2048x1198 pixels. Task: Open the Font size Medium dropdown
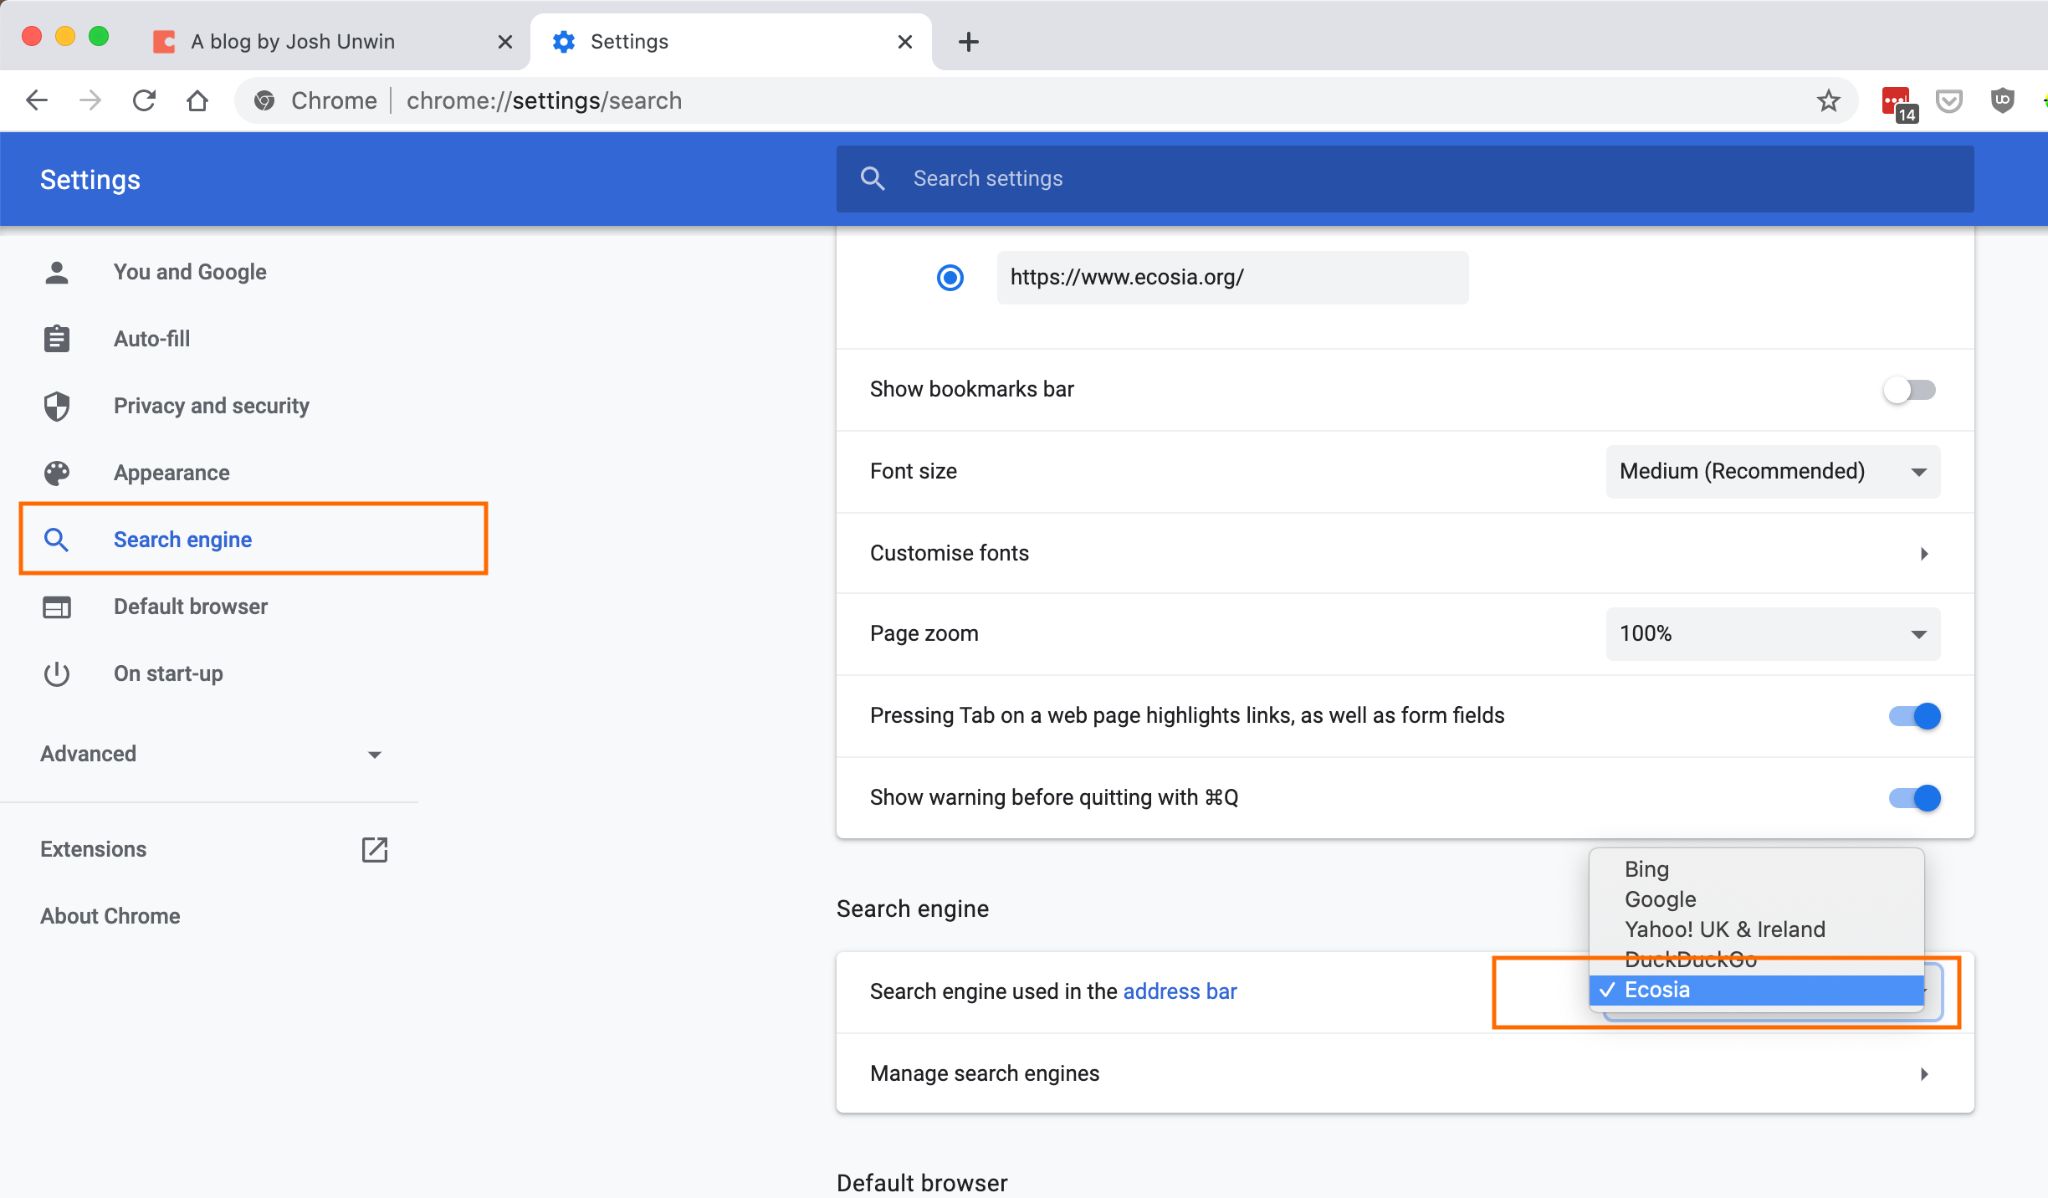pos(1773,471)
